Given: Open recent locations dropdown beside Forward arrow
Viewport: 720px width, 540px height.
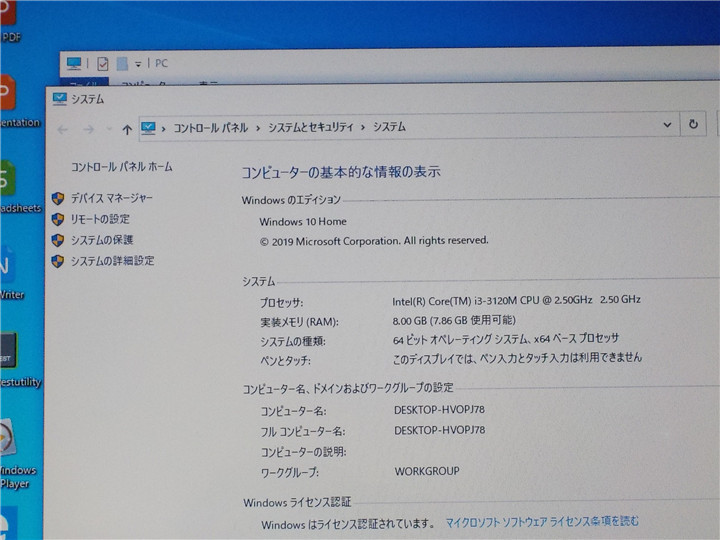Looking at the screenshot, I should tap(109, 129).
